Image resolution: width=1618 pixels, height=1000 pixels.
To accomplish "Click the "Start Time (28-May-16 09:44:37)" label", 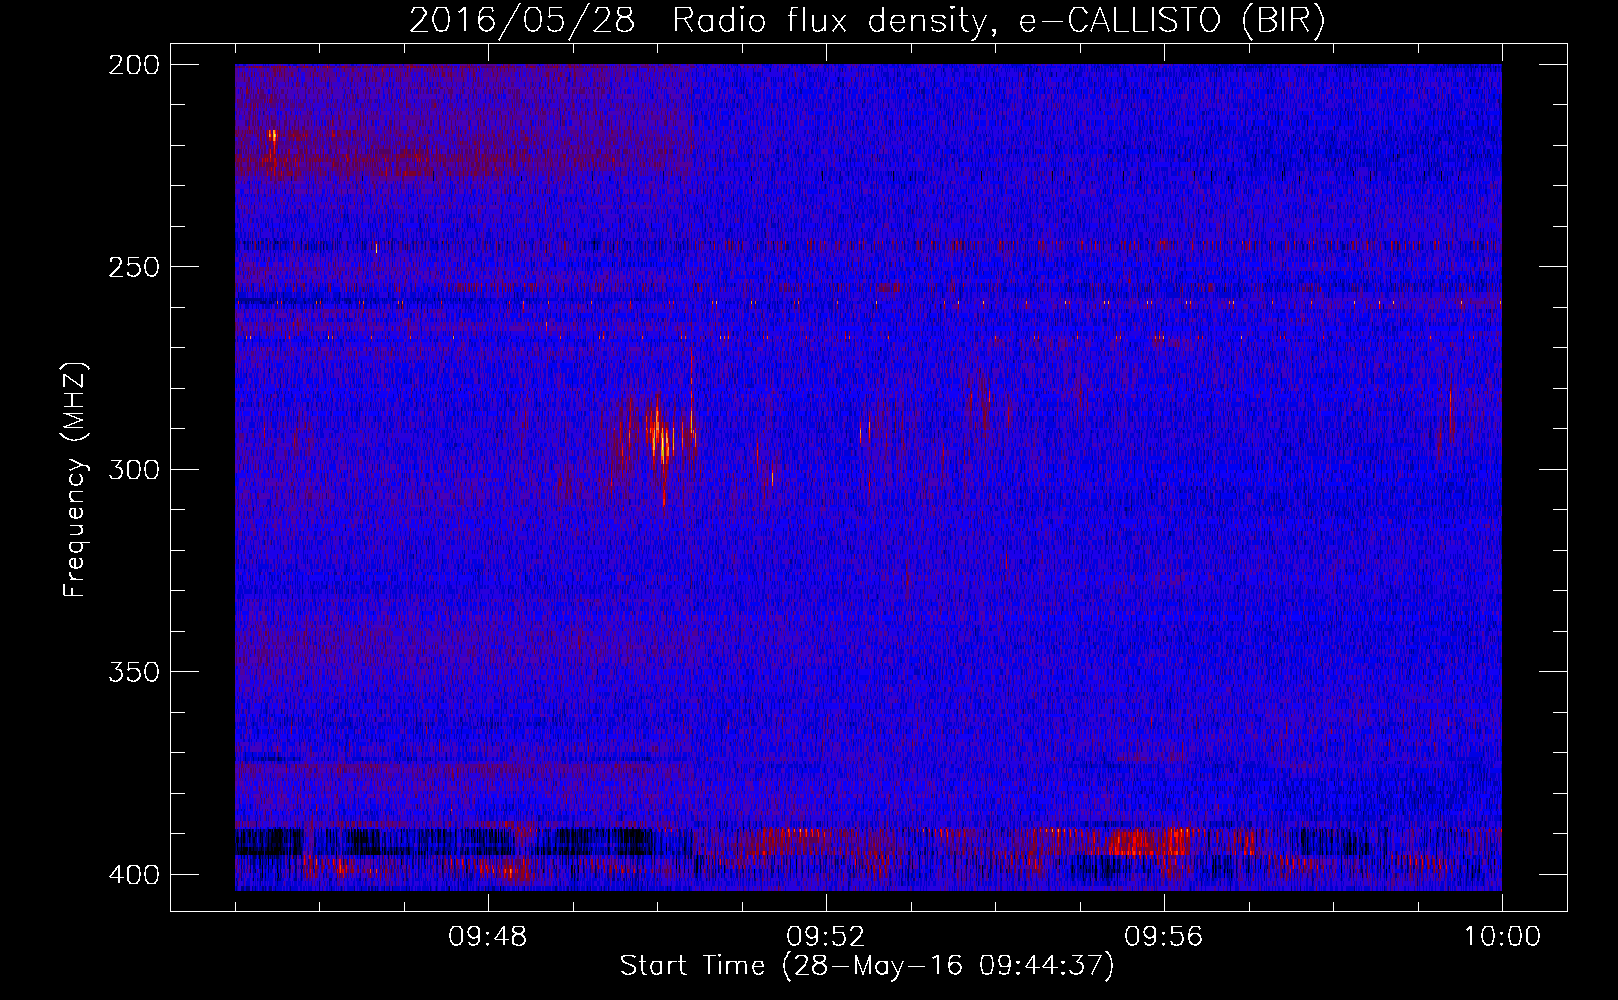I will pyautogui.click(x=867, y=966).
